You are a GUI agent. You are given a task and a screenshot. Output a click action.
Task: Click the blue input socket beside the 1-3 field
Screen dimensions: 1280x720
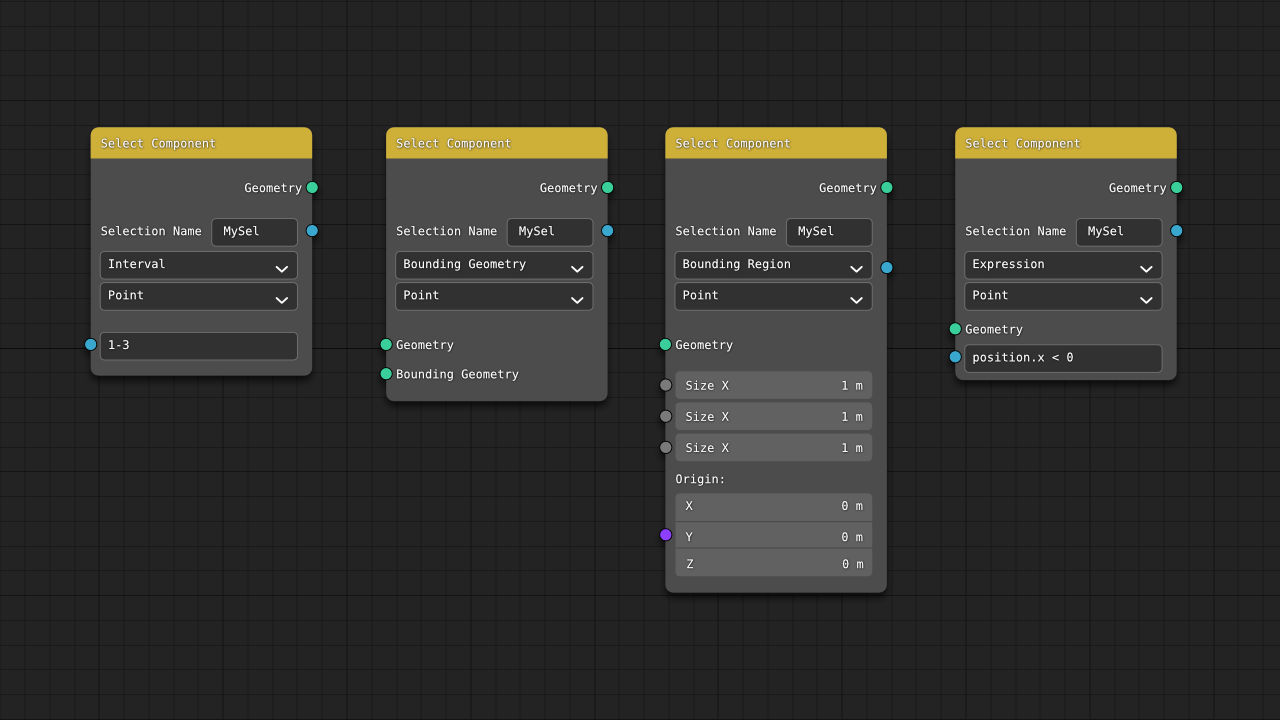pos(91,344)
